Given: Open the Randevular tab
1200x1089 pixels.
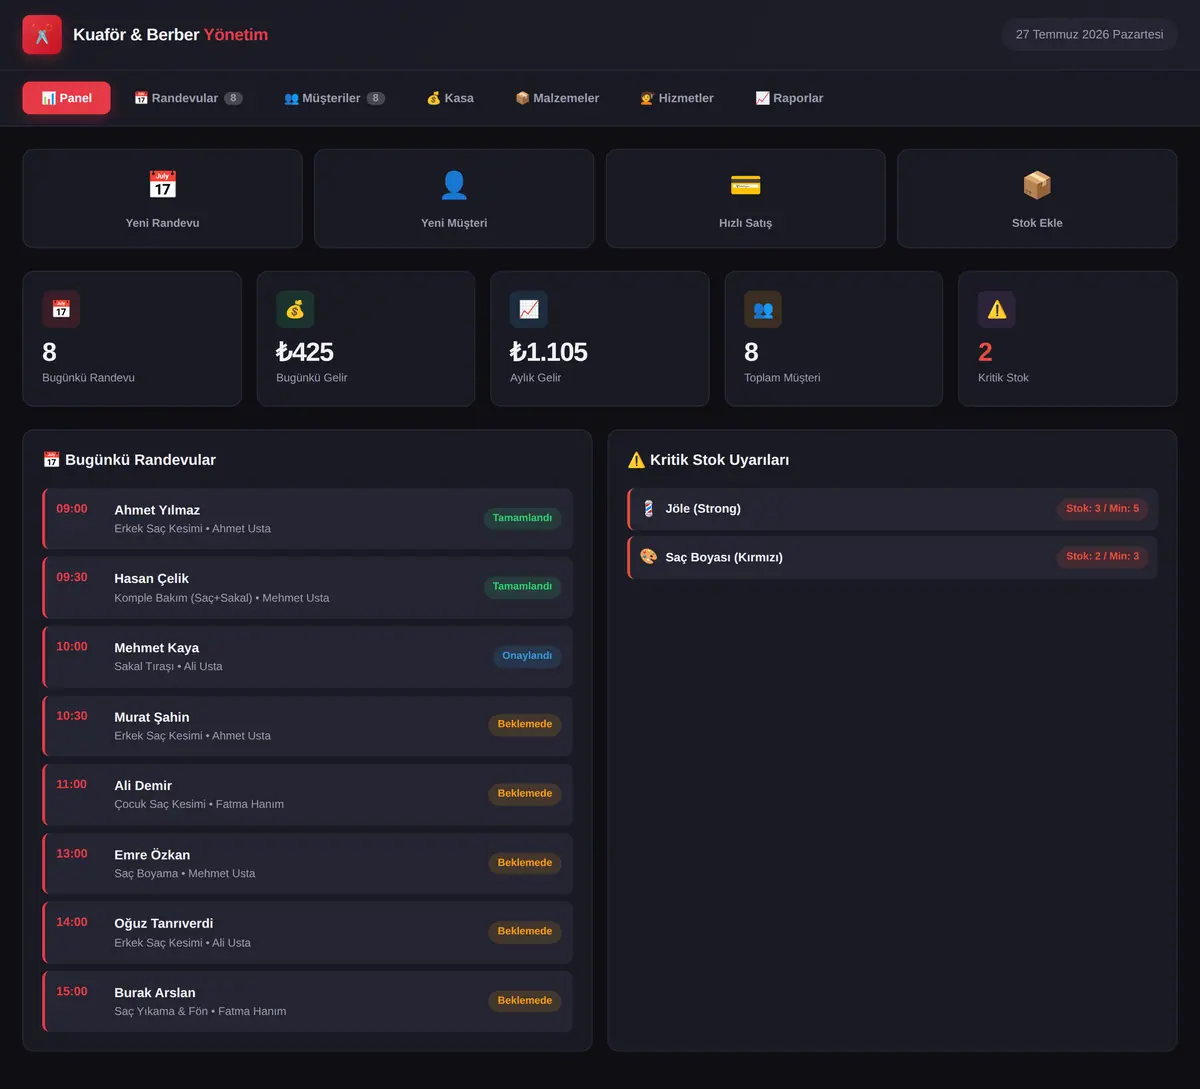Looking at the screenshot, I should coord(188,98).
